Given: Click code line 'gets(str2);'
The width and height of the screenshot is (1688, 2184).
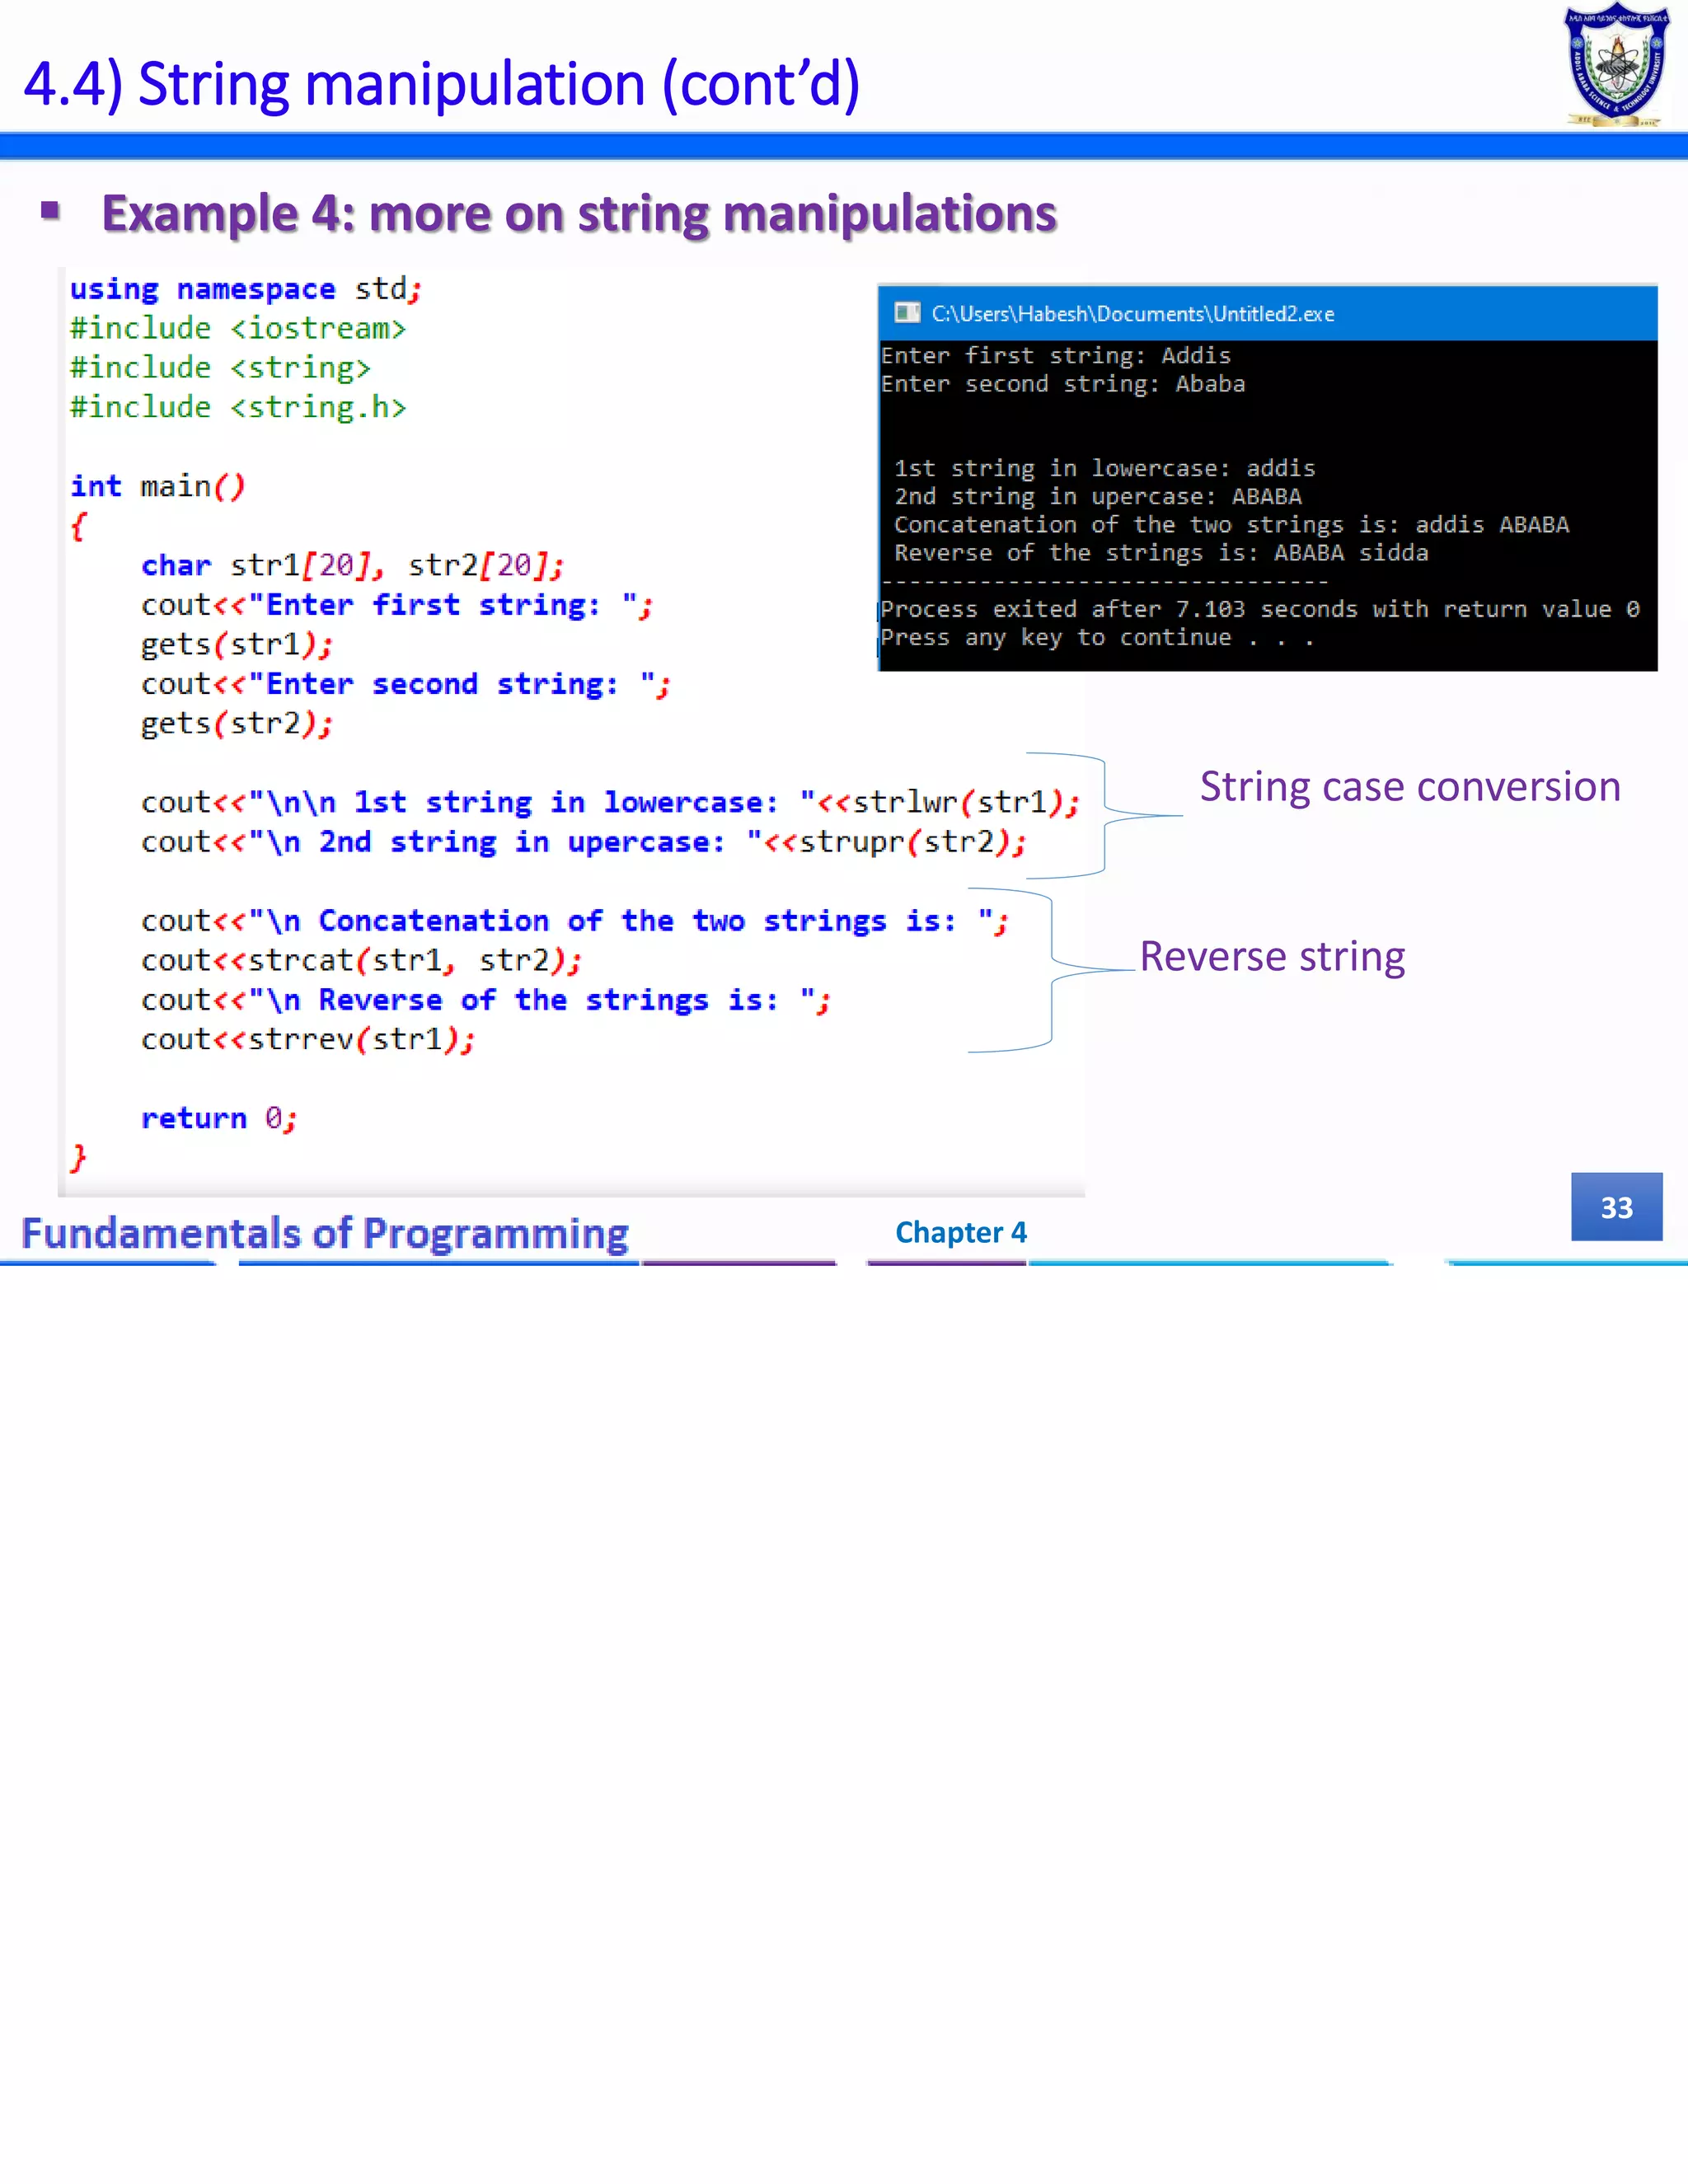Looking at the screenshot, I should 237,724.
